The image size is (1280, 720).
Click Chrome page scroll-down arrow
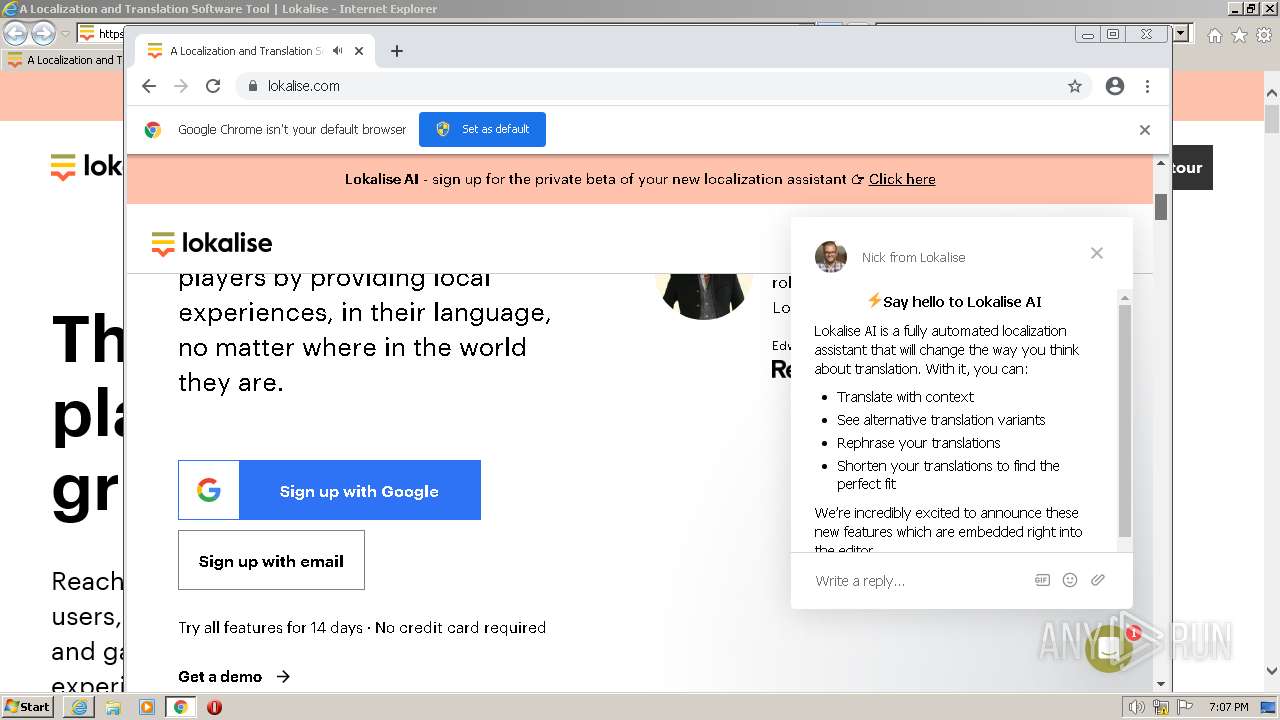1161,684
